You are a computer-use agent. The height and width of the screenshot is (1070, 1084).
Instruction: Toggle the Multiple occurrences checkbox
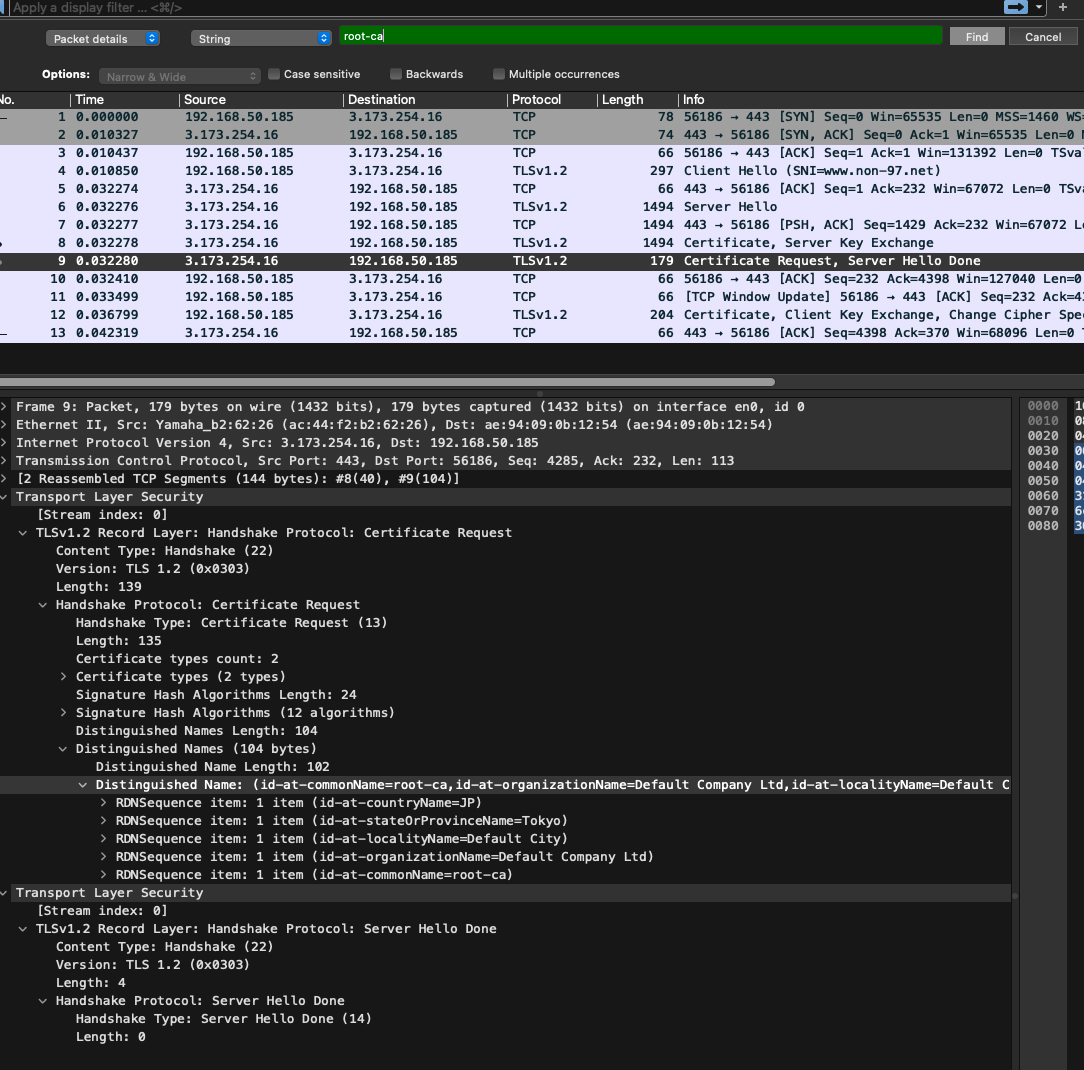click(499, 74)
